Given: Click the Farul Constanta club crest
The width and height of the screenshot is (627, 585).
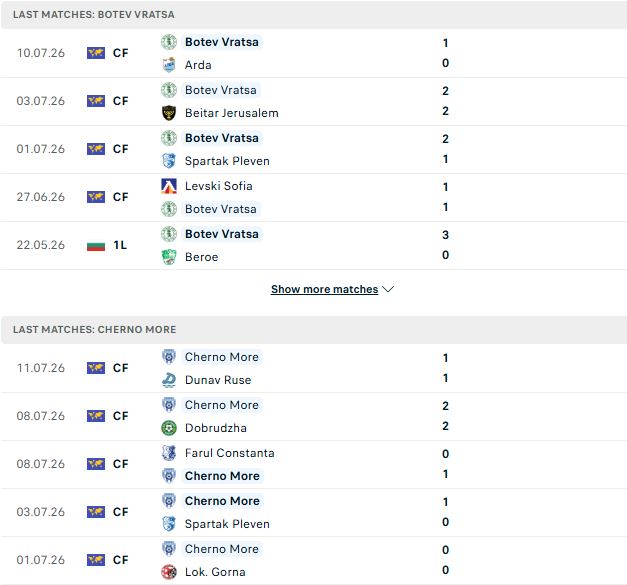Looking at the screenshot, I should tap(169, 453).
